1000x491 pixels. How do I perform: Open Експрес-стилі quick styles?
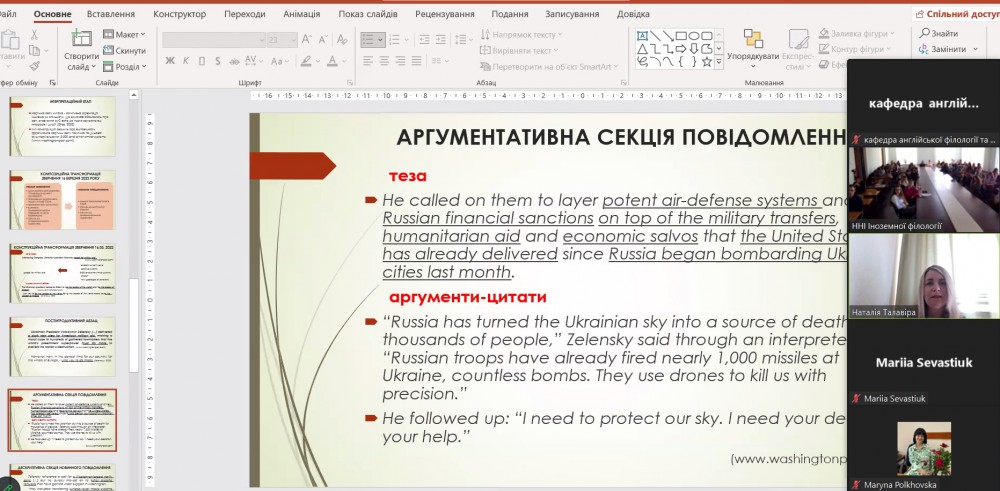click(x=798, y=48)
